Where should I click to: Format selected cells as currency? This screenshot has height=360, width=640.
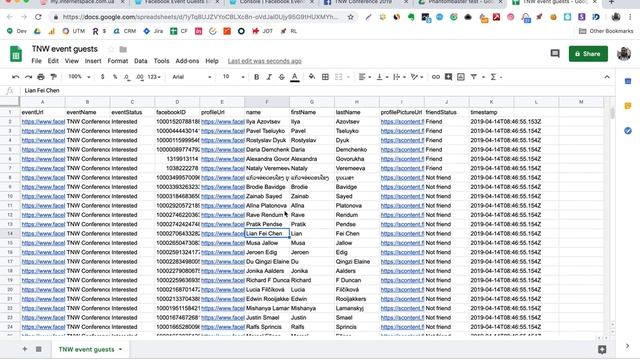click(x=102, y=77)
